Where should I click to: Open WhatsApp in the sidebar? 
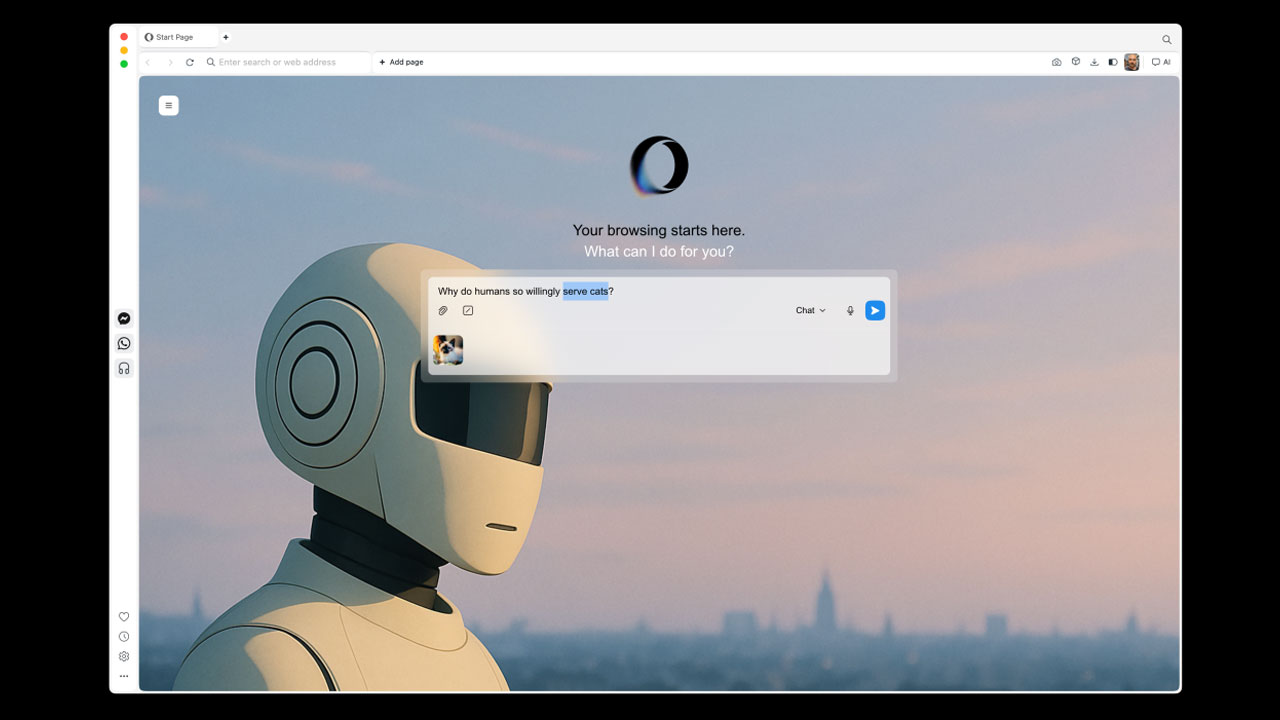pos(124,343)
